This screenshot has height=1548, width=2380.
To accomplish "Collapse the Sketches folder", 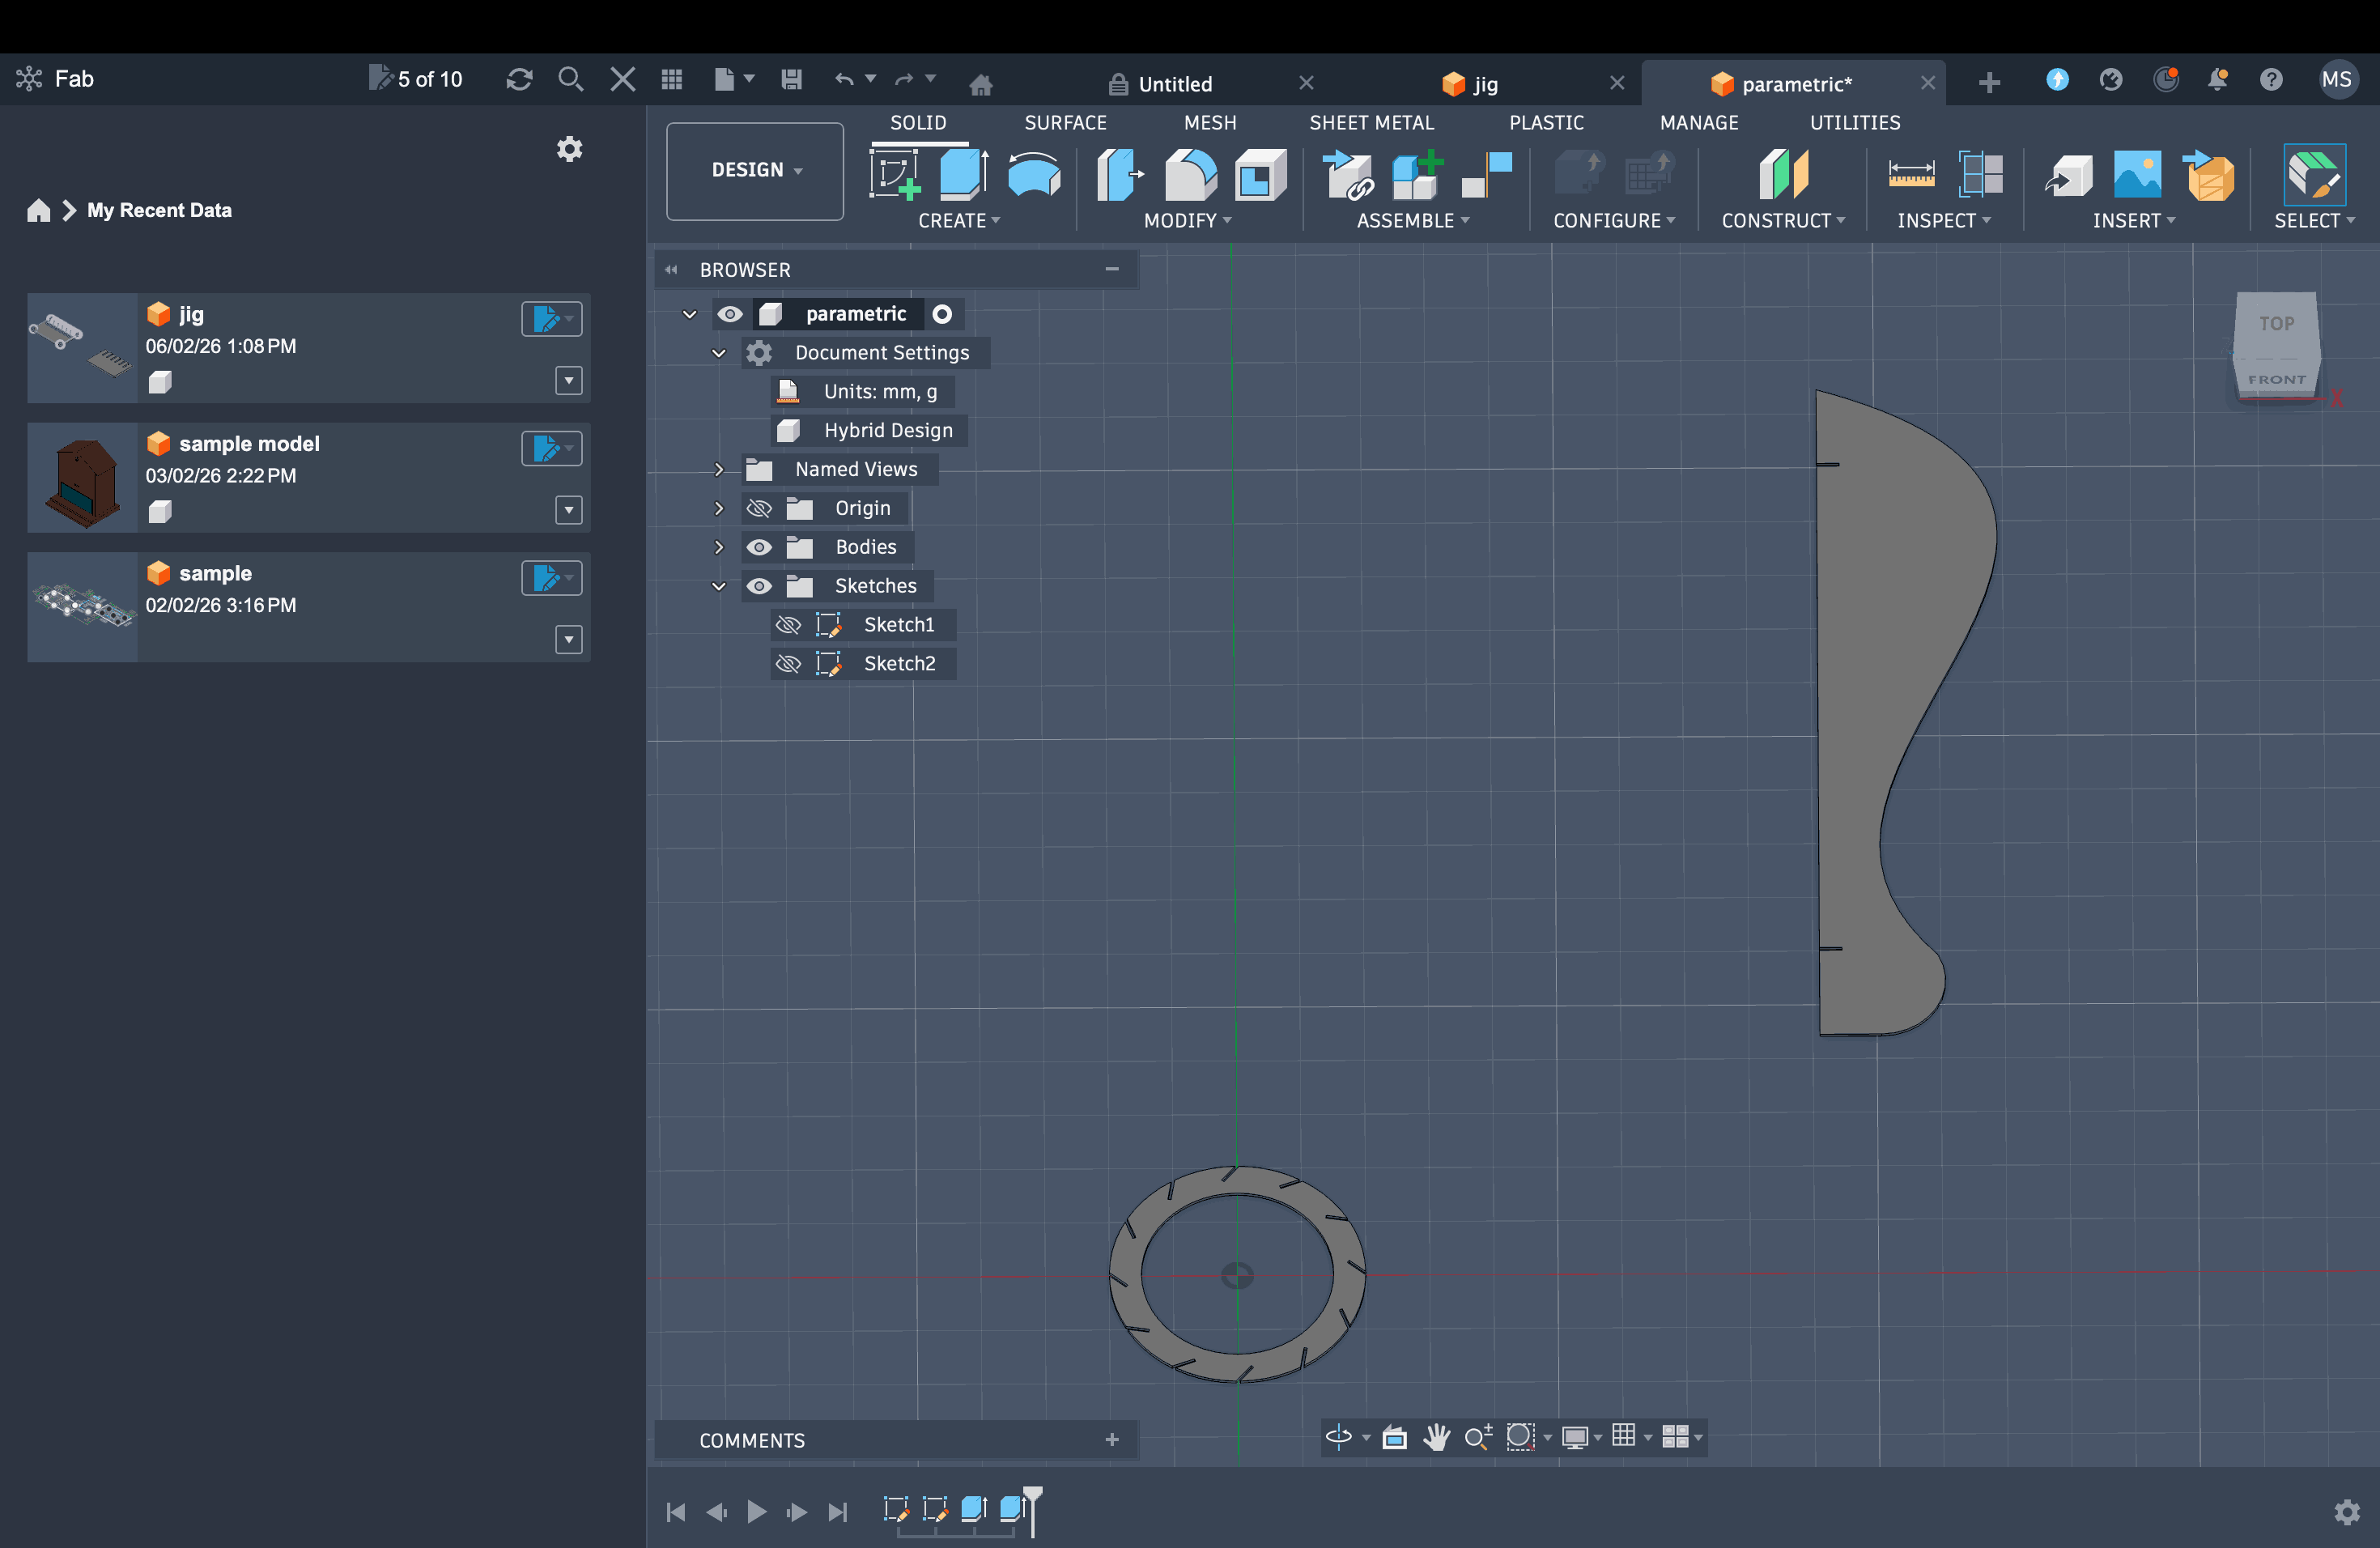I will point(718,586).
